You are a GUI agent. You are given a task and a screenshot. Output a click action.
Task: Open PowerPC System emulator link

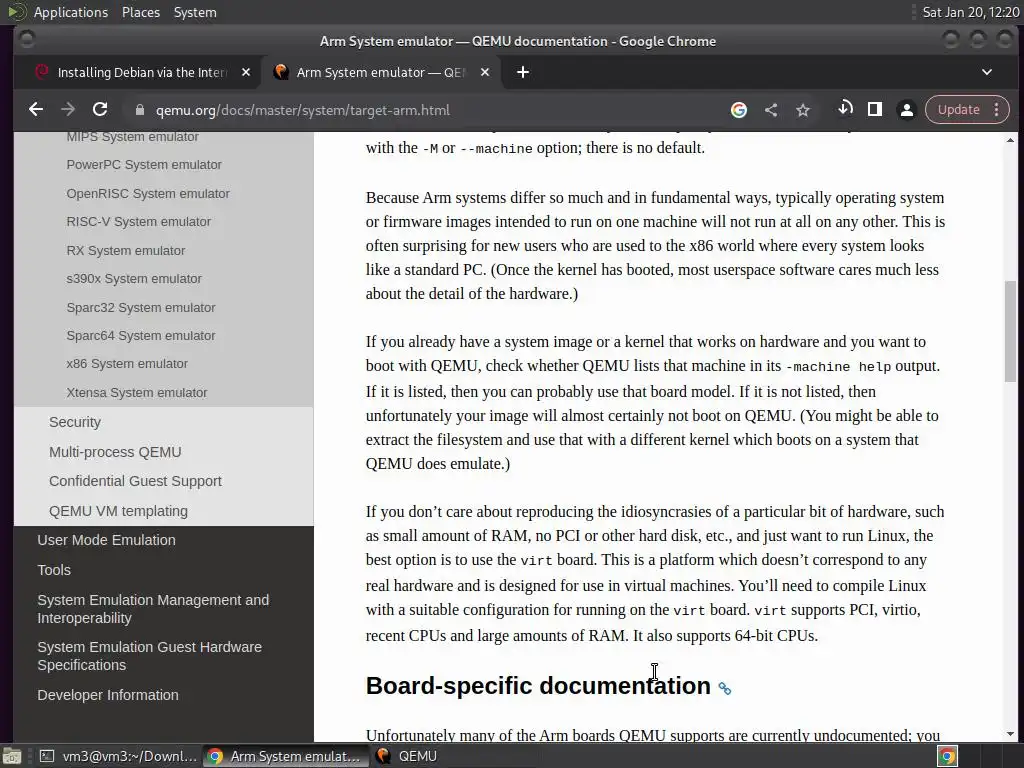144,165
